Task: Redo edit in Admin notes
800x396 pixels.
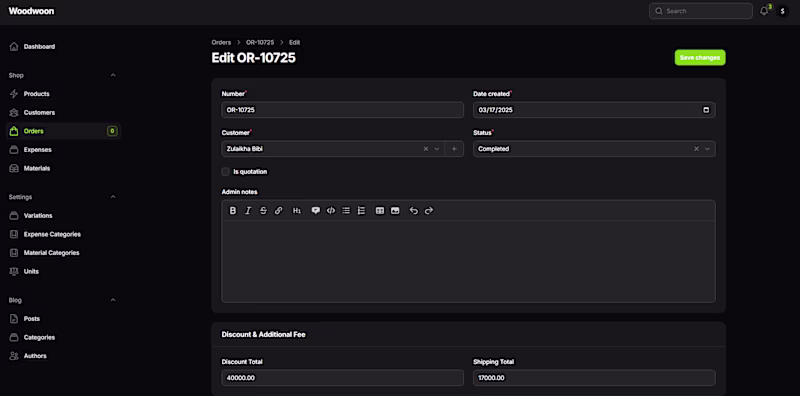Action: point(429,211)
